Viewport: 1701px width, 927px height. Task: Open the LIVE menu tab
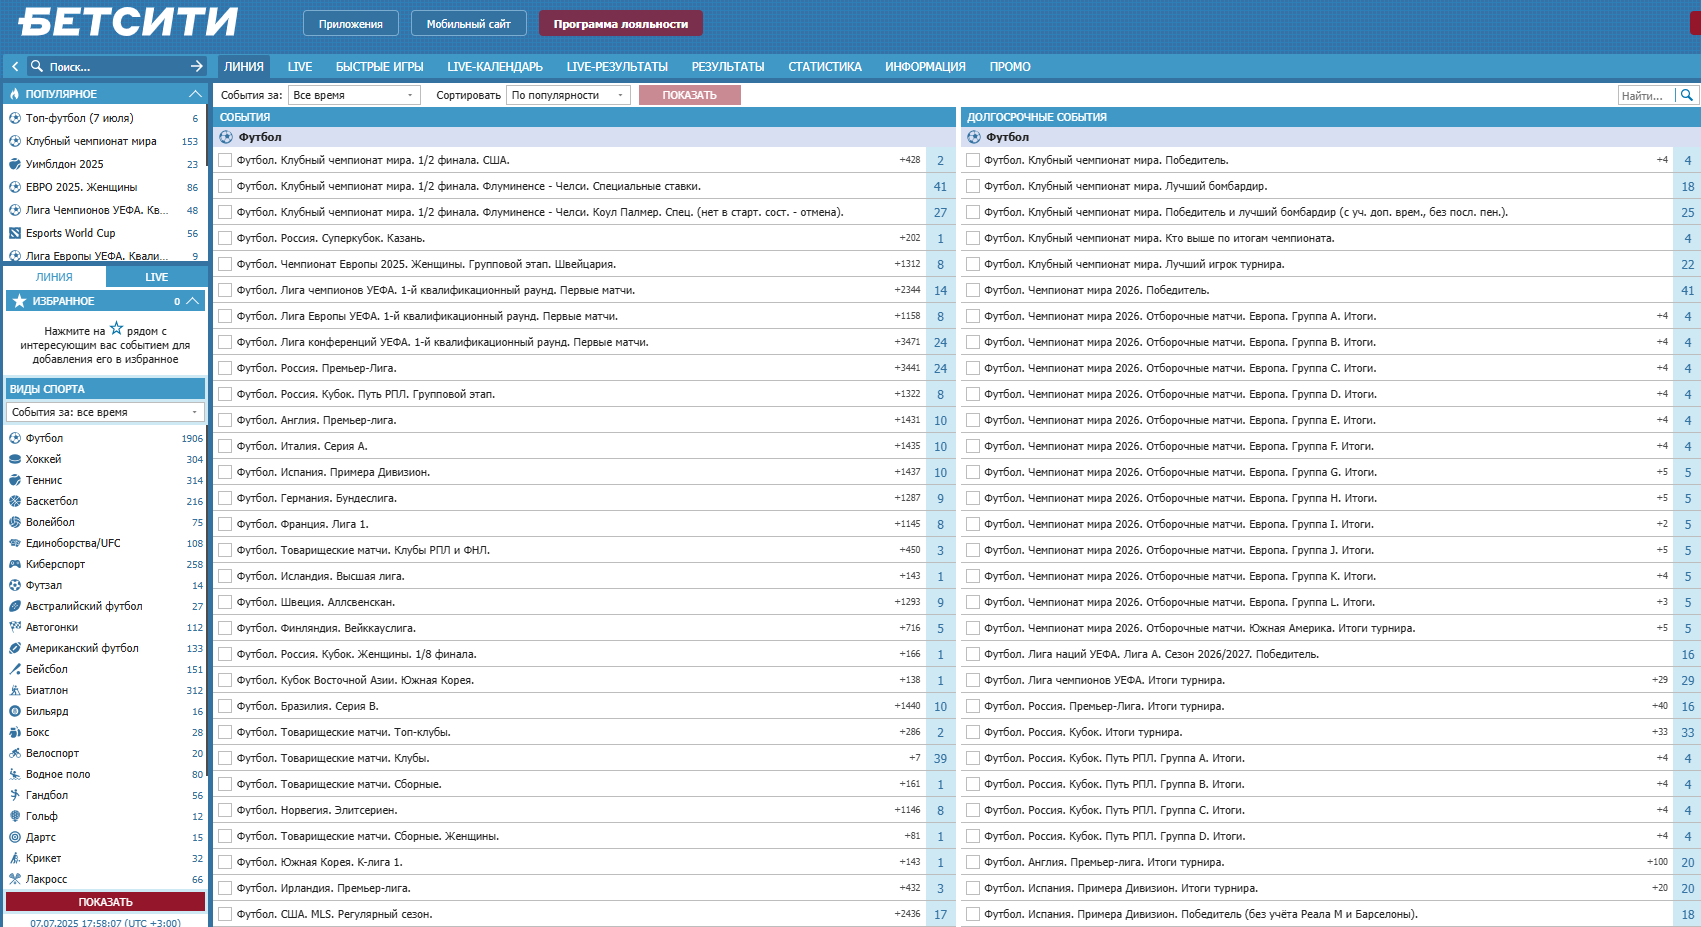(300, 67)
